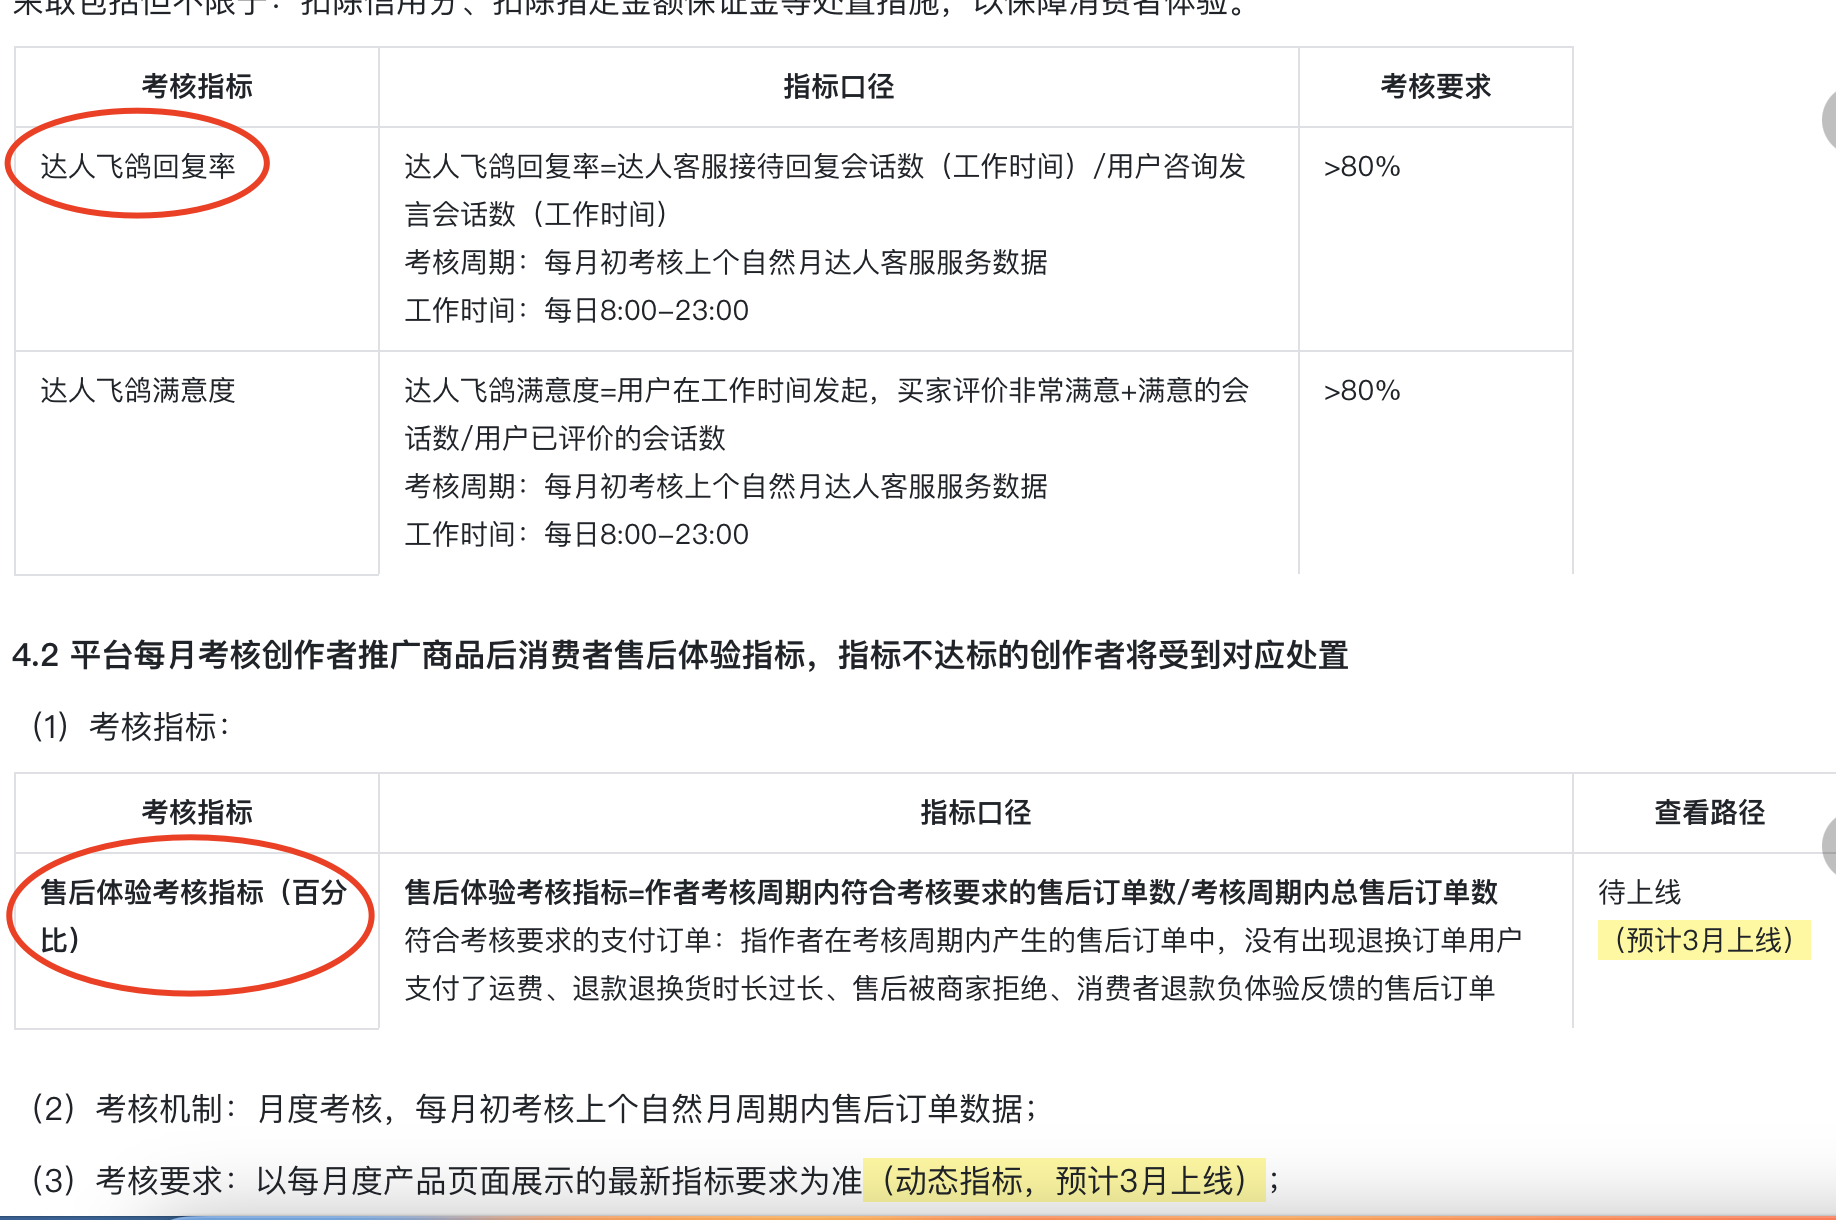
Task: Click the (2) 考核机制 paragraph
Action: (534, 1108)
